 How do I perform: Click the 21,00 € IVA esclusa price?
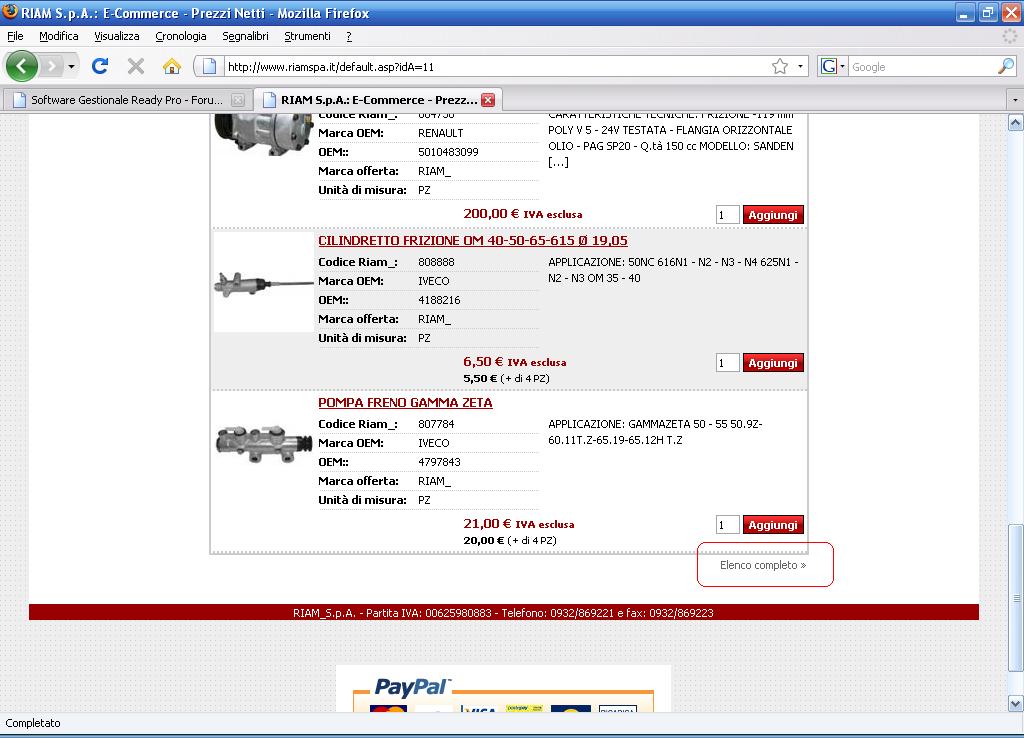tap(519, 524)
